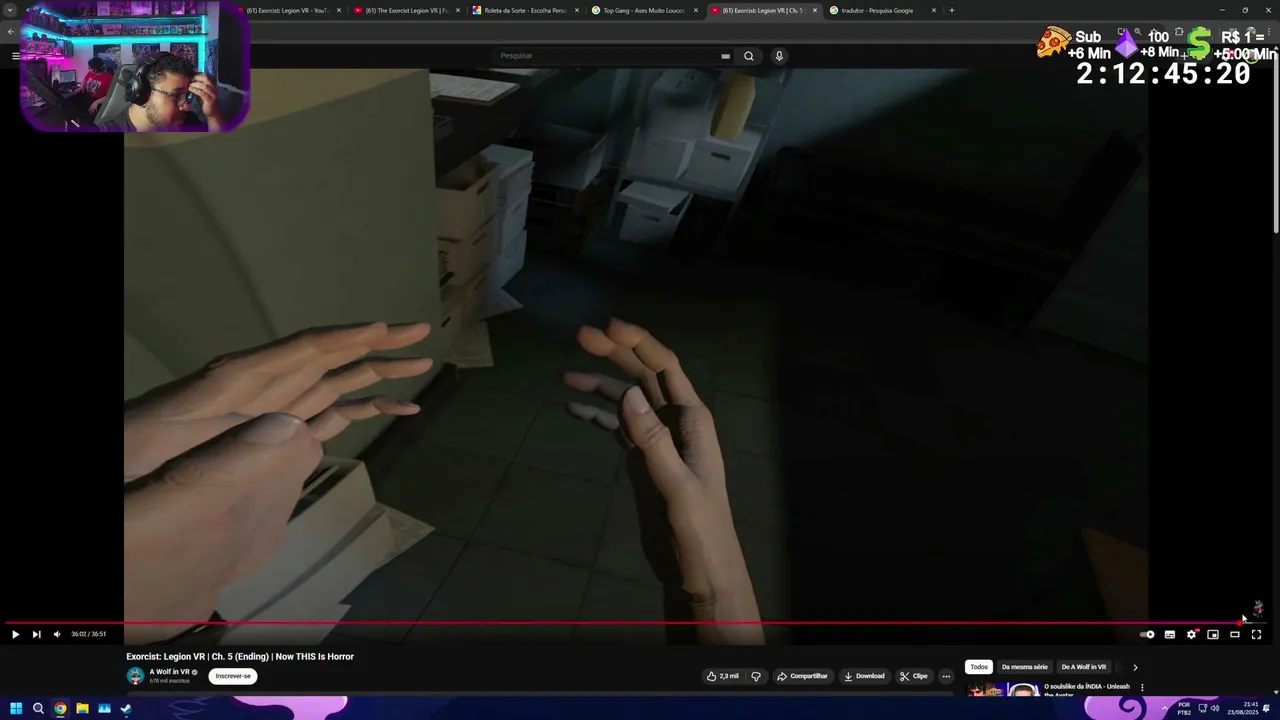
Task: Play the paused YouTube video
Action: pos(15,634)
